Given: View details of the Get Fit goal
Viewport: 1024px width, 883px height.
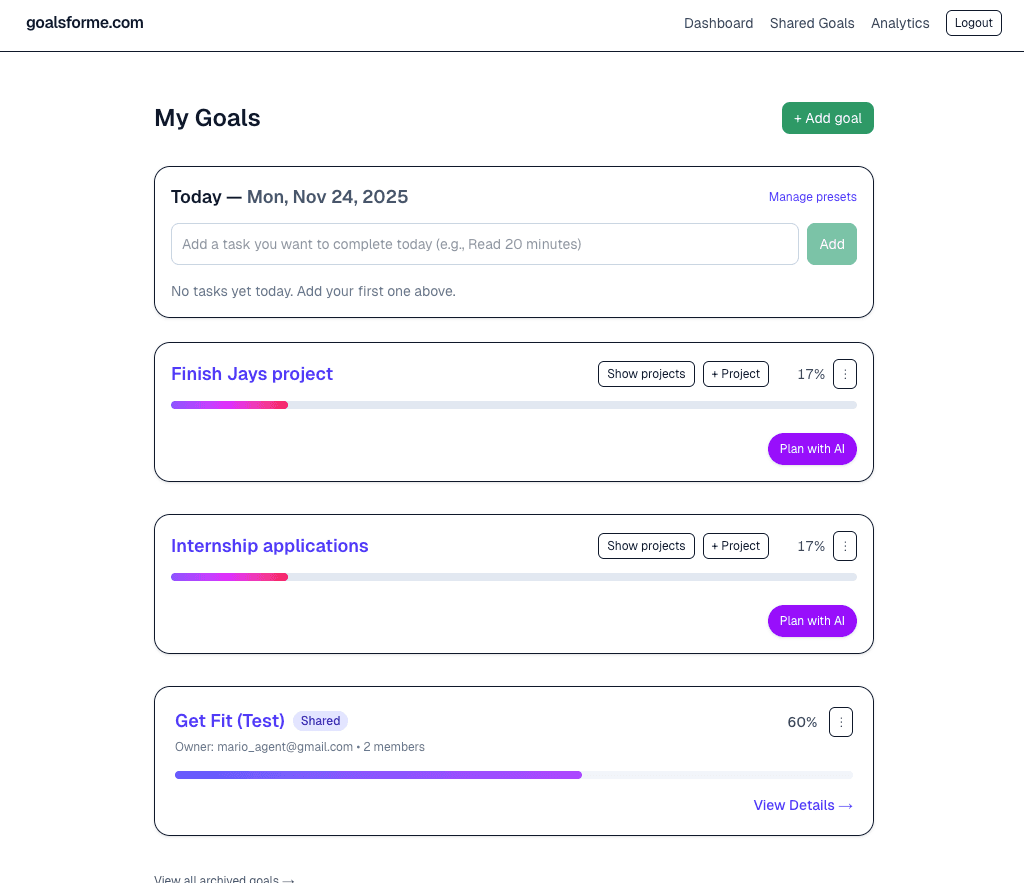Looking at the screenshot, I should [802, 805].
